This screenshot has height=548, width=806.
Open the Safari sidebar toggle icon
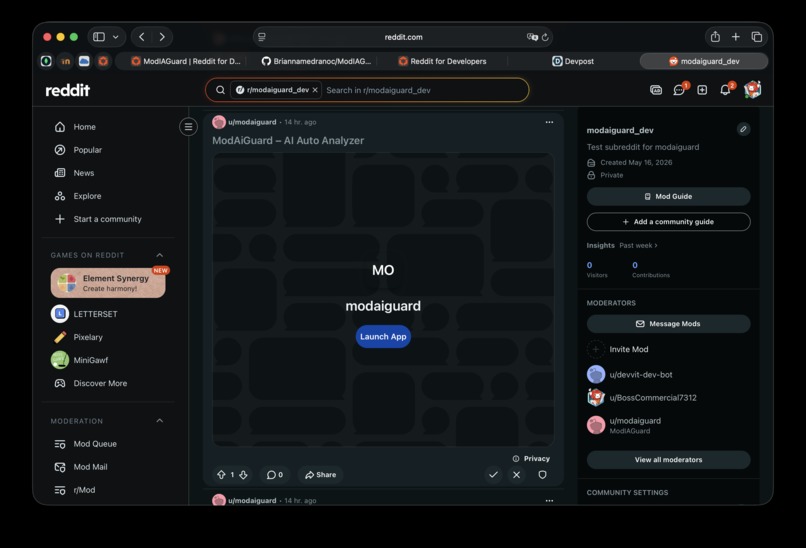click(x=99, y=37)
